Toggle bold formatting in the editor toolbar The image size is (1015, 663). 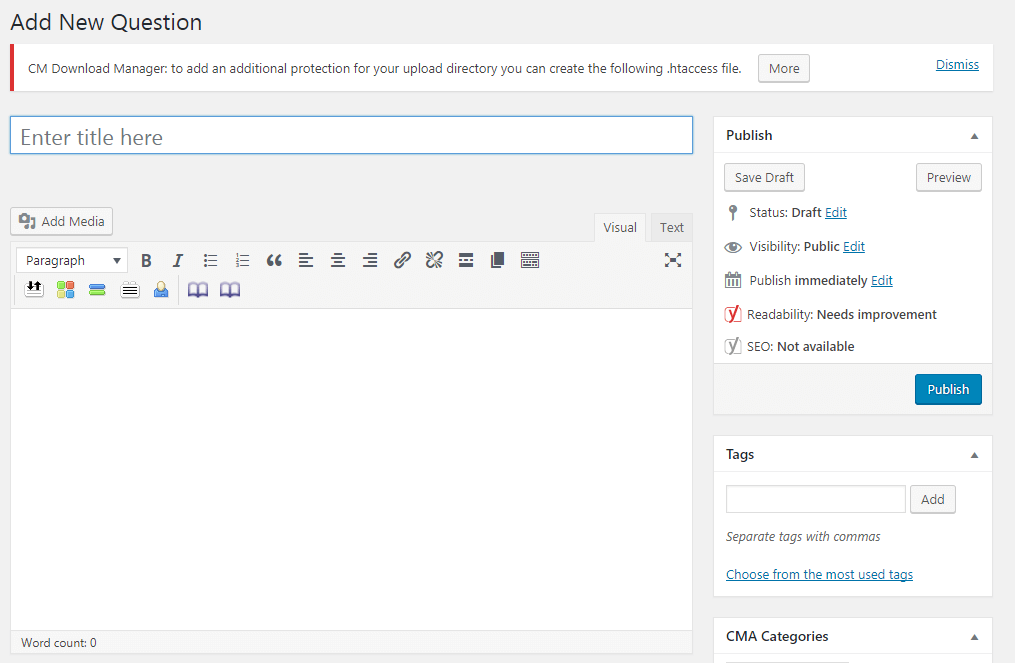[x=146, y=260]
